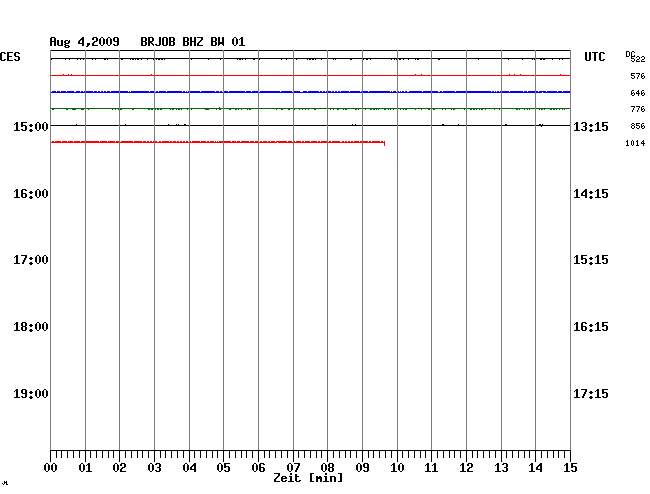Click the '19:00' local time label
This screenshot has width=650, height=494.
tap(31, 394)
